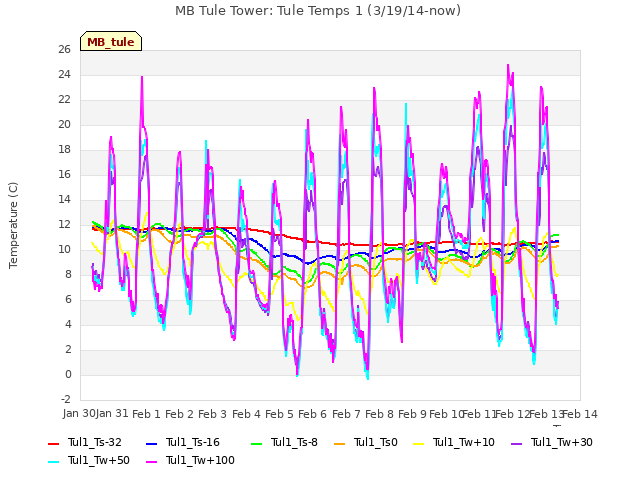Click the 26 y-axis tick label
This screenshot has width=640, height=480.
pyautogui.click(x=64, y=49)
